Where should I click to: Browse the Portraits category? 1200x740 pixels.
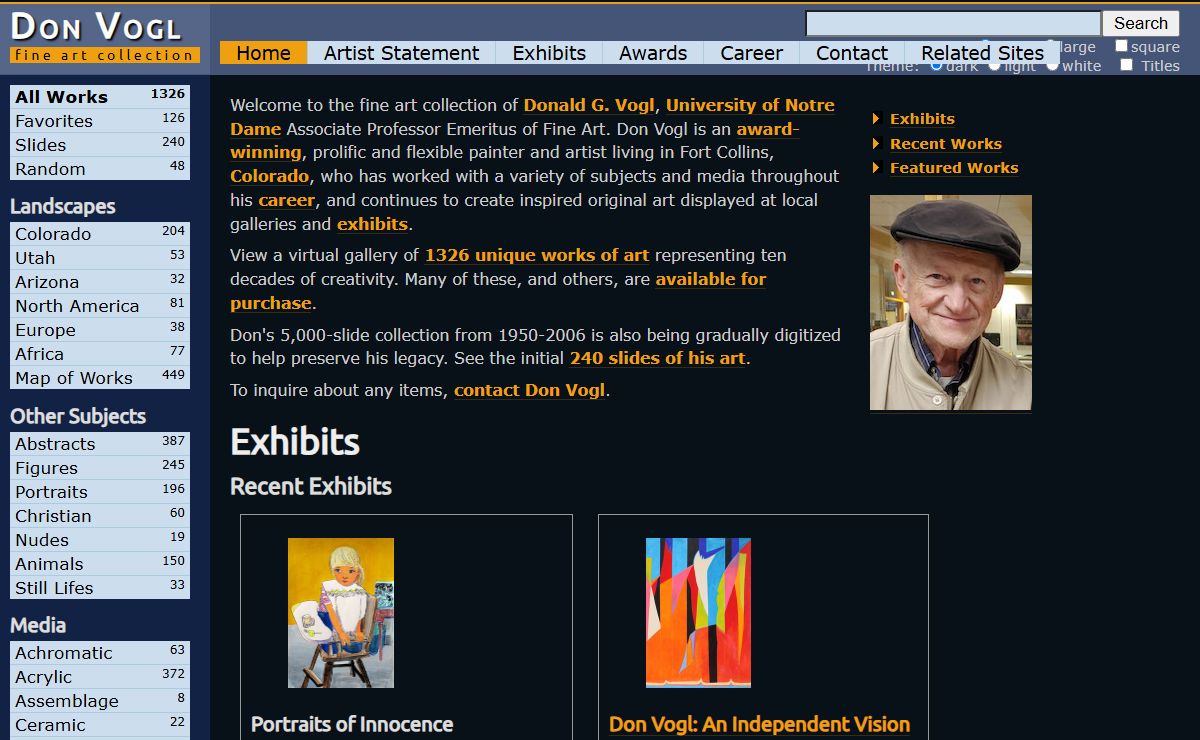pyautogui.click(x=100, y=492)
